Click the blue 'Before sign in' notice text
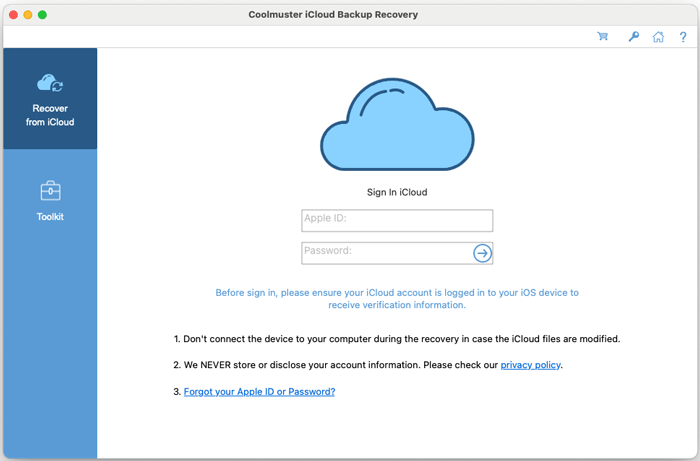Viewport: 700px width, 461px height. click(x=397, y=299)
